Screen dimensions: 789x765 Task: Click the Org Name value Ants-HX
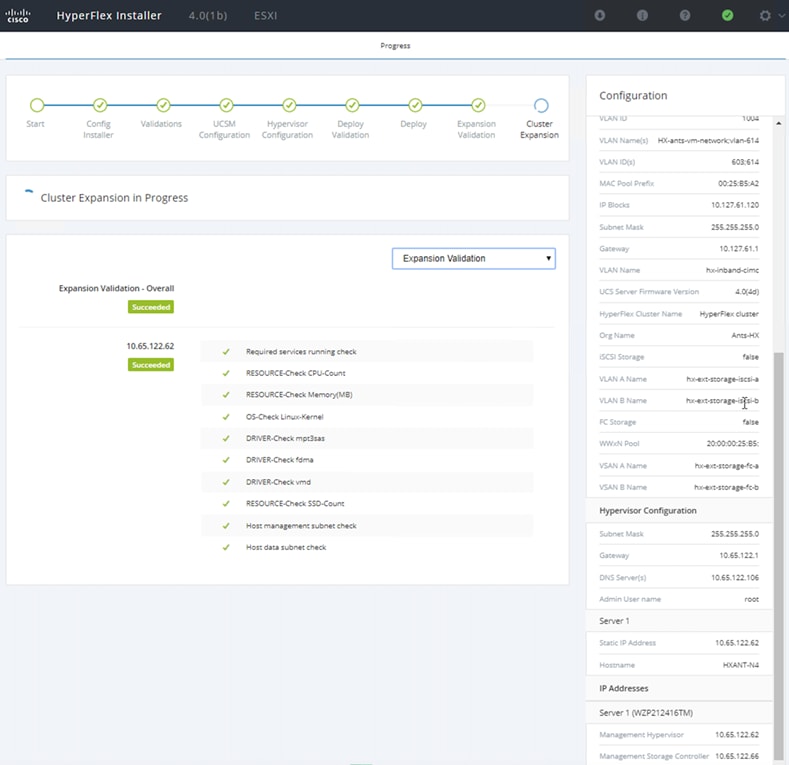pyautogui.click(x=745, y=336)
